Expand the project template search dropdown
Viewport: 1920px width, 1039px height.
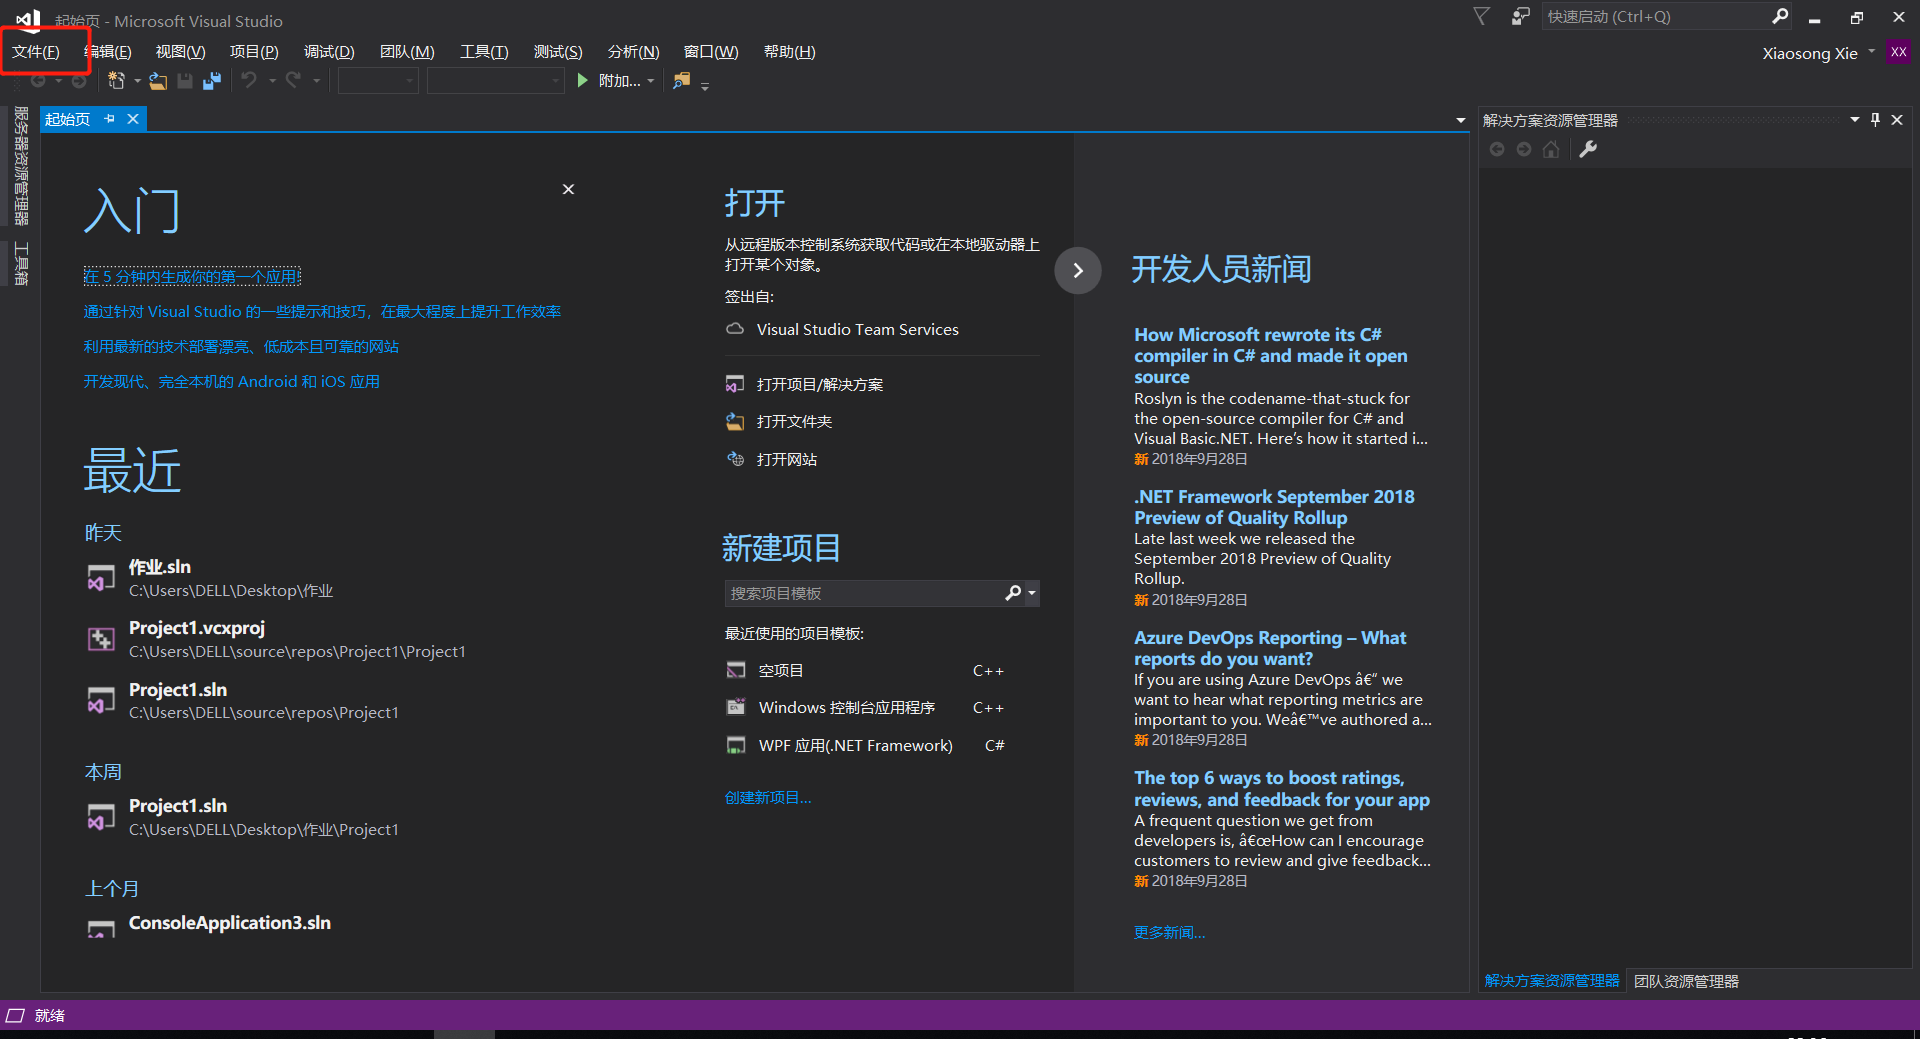tap(1032, 593)
